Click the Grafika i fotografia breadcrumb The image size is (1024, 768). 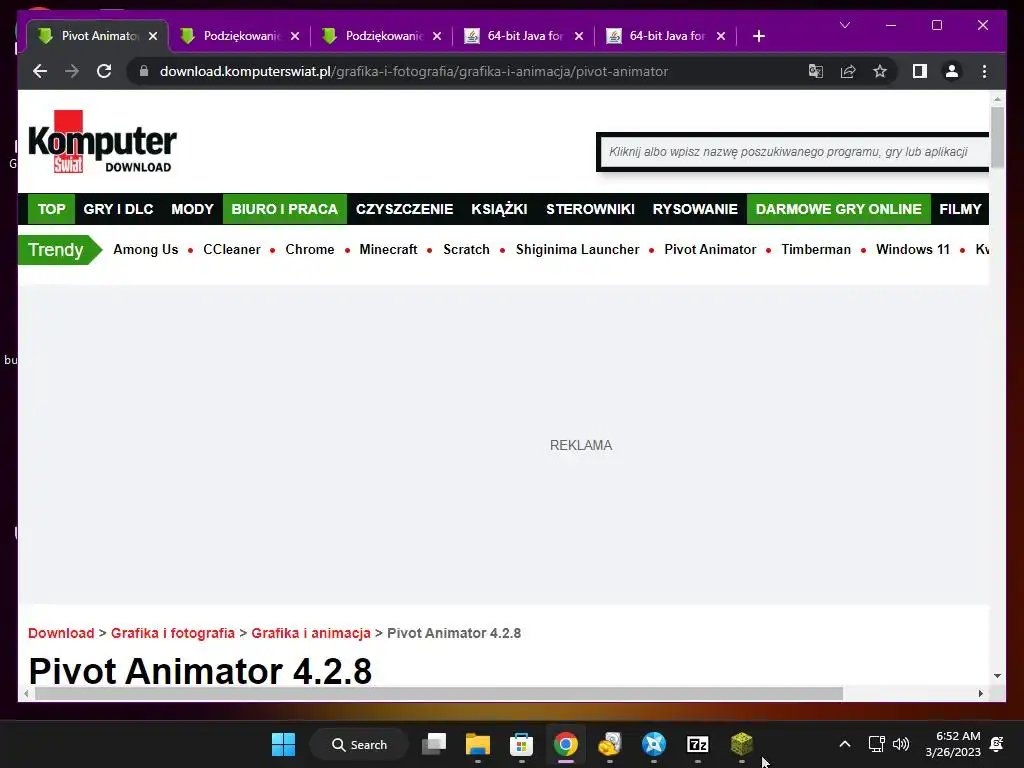click(x=172, y=633)
